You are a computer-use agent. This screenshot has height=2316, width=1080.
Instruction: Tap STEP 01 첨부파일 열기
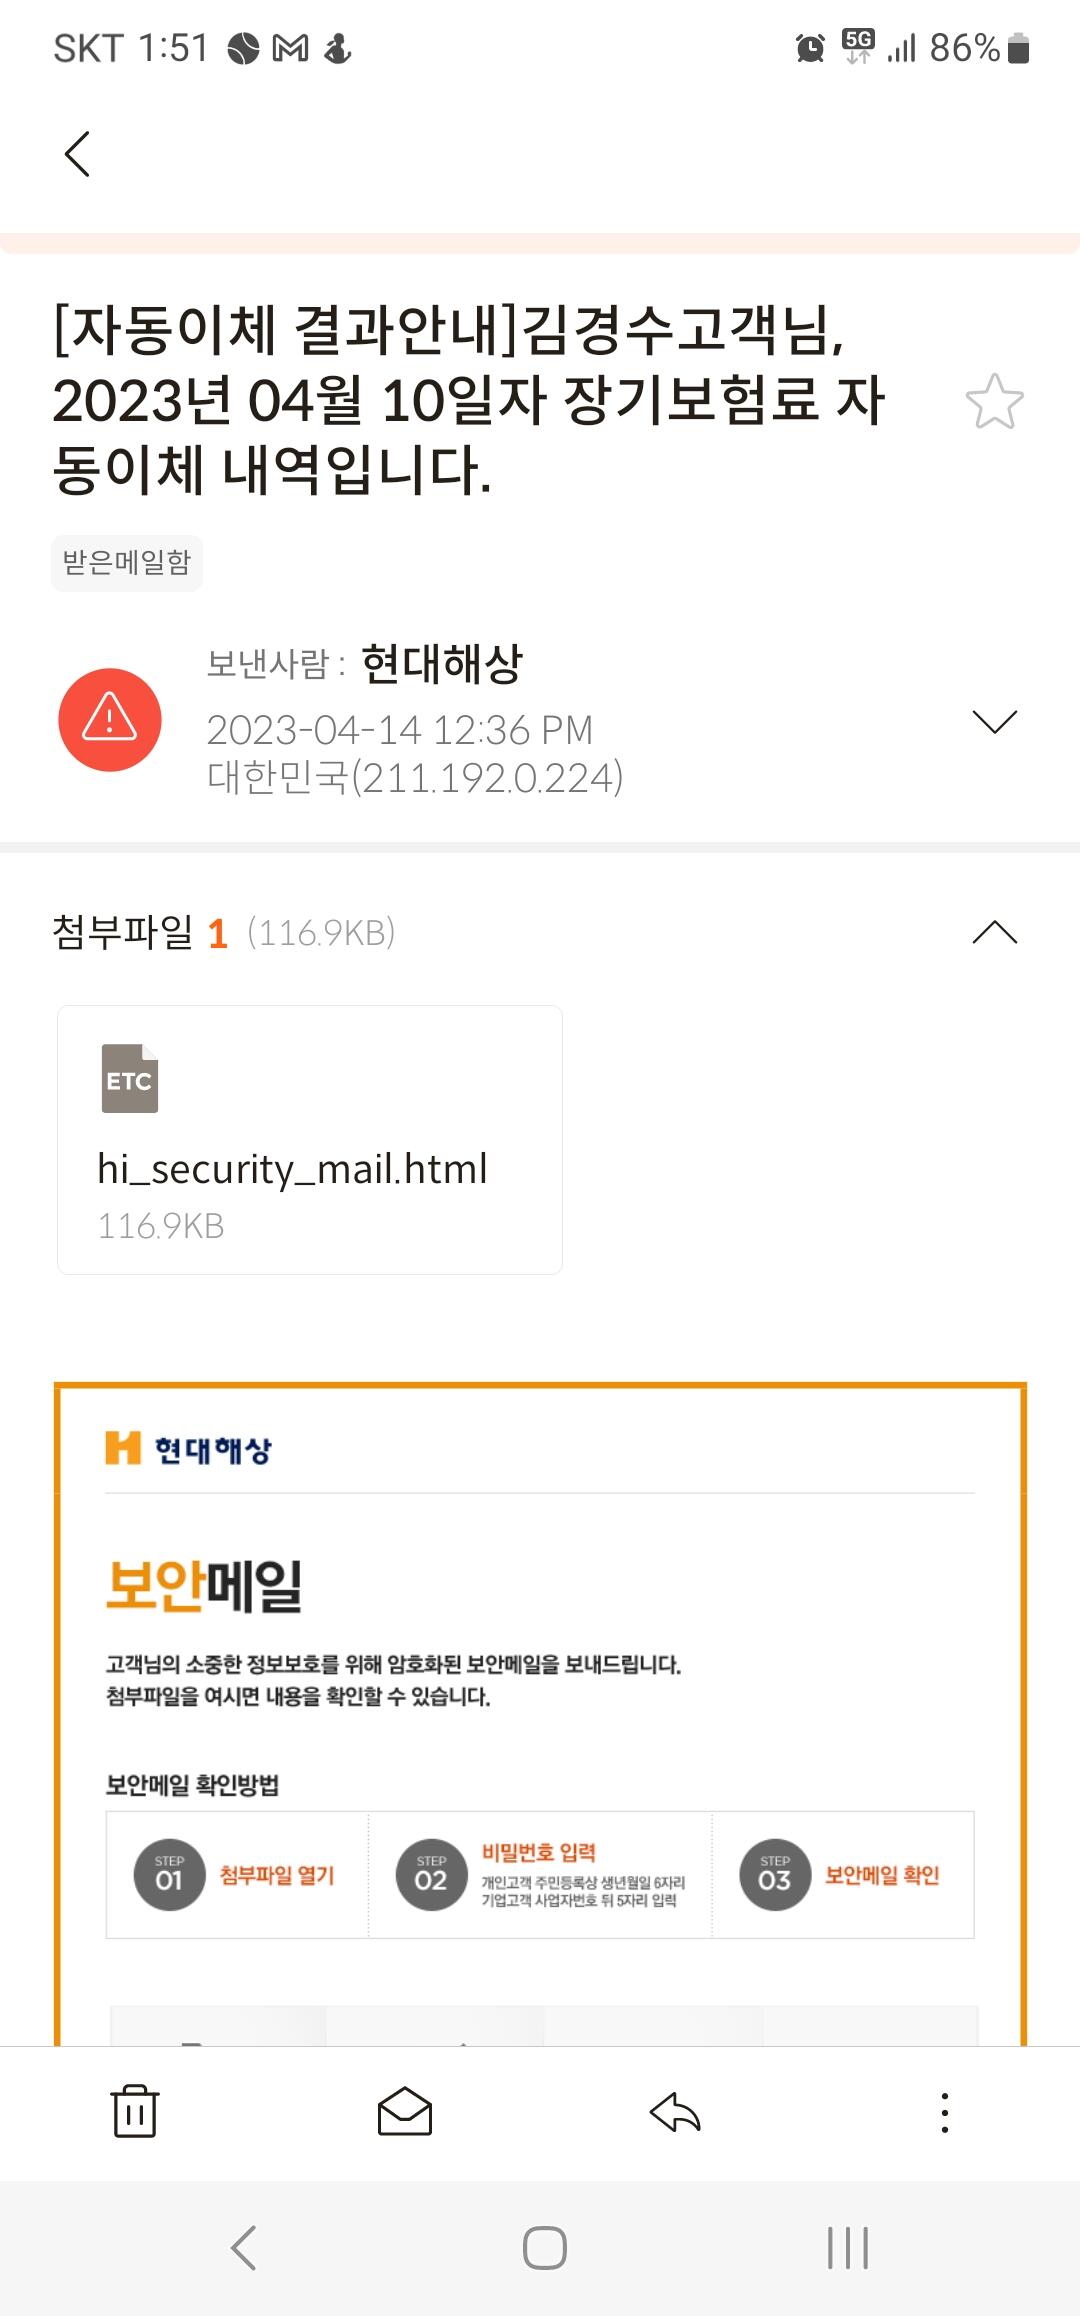click(238, 1875)
